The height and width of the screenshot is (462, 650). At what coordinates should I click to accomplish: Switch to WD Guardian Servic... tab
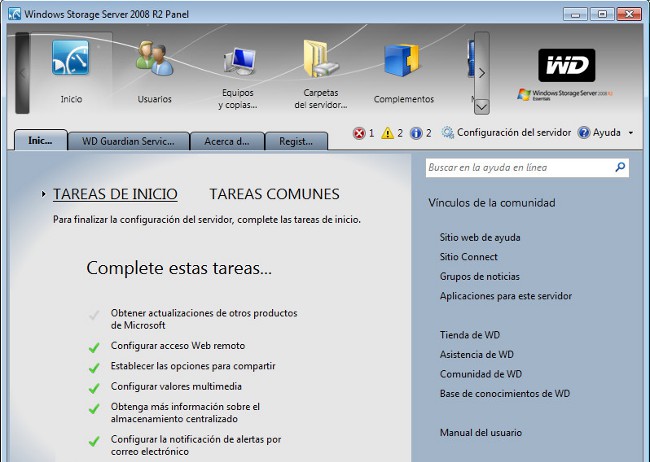tap(129, 141)
